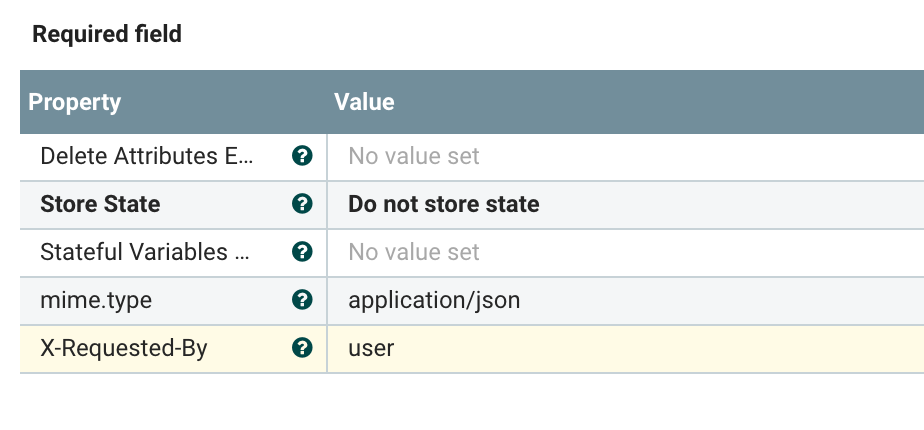Select the Store State property name

click(x=100, y=204)
